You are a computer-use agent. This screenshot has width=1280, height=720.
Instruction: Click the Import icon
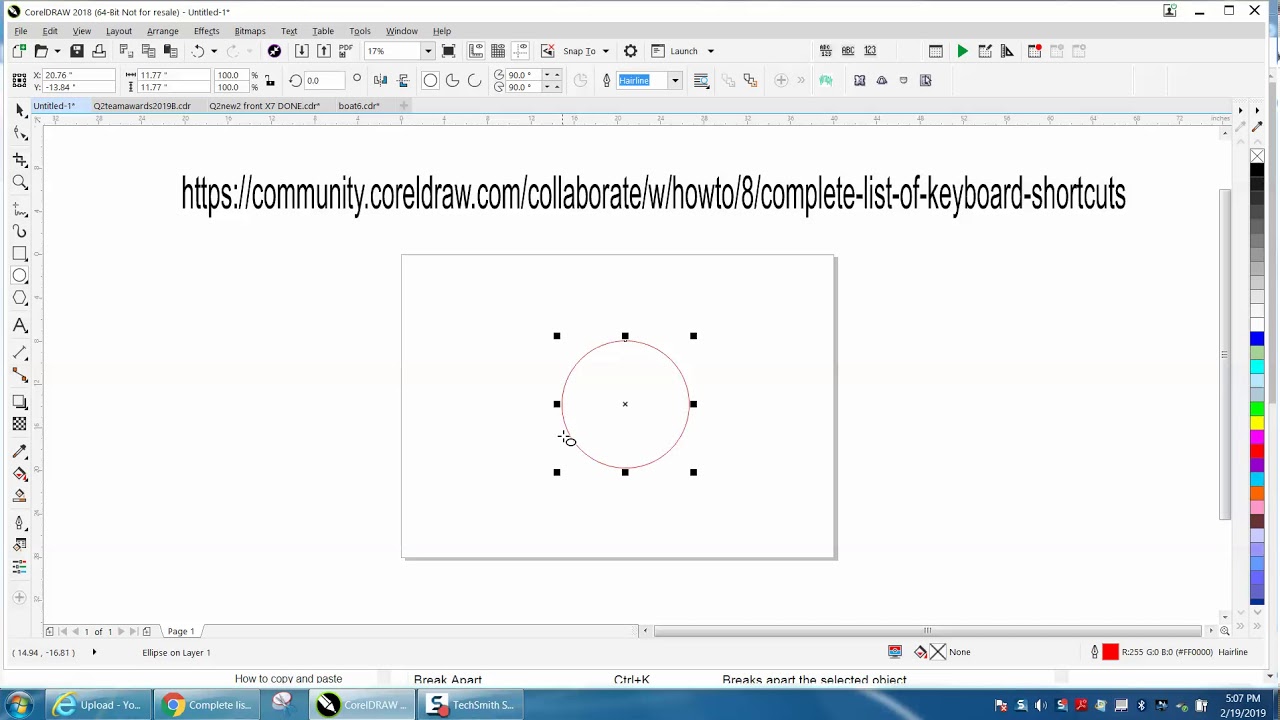coord(302,51)
